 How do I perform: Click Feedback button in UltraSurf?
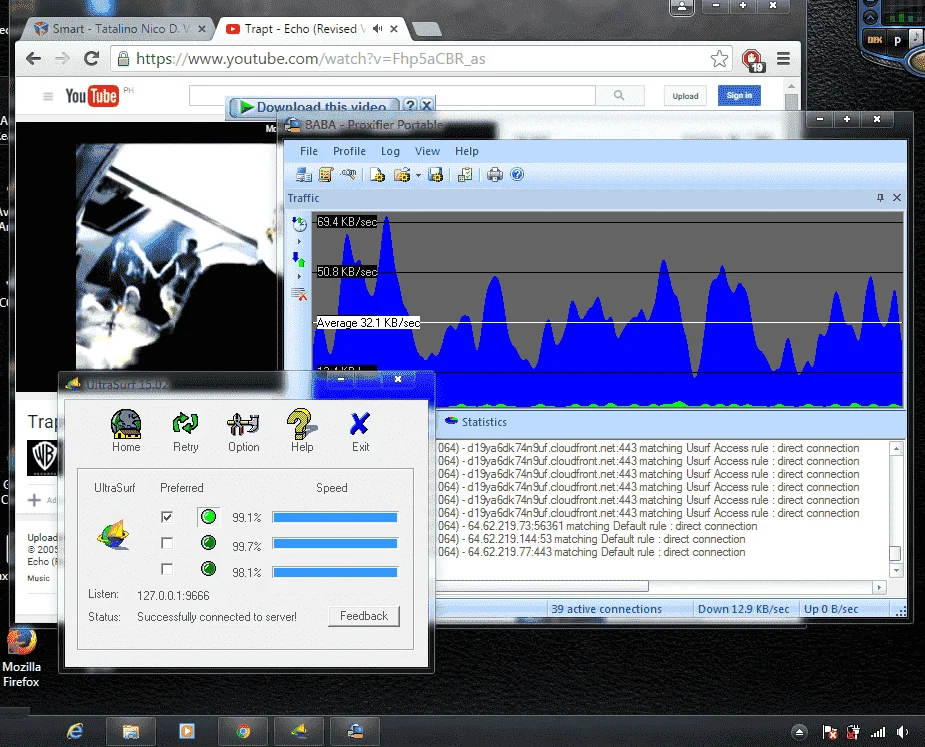pyautogui.click(x=364, y=616)
